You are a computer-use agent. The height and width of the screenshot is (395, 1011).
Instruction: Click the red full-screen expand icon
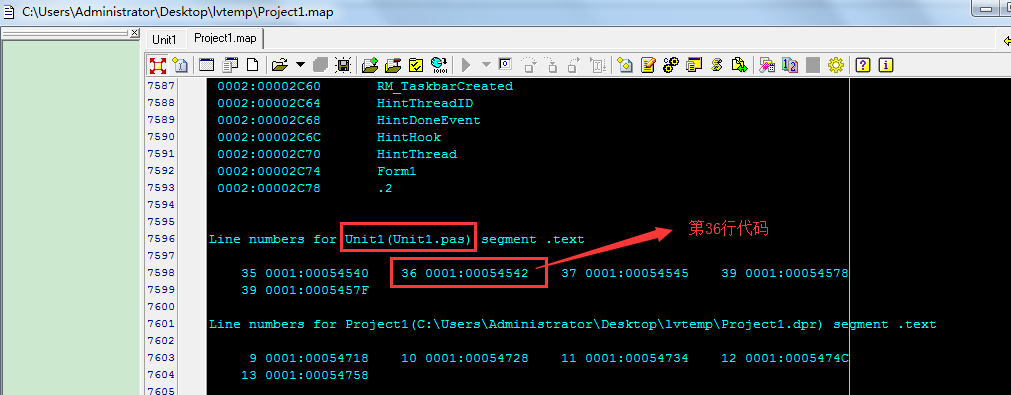click(157, 64)
